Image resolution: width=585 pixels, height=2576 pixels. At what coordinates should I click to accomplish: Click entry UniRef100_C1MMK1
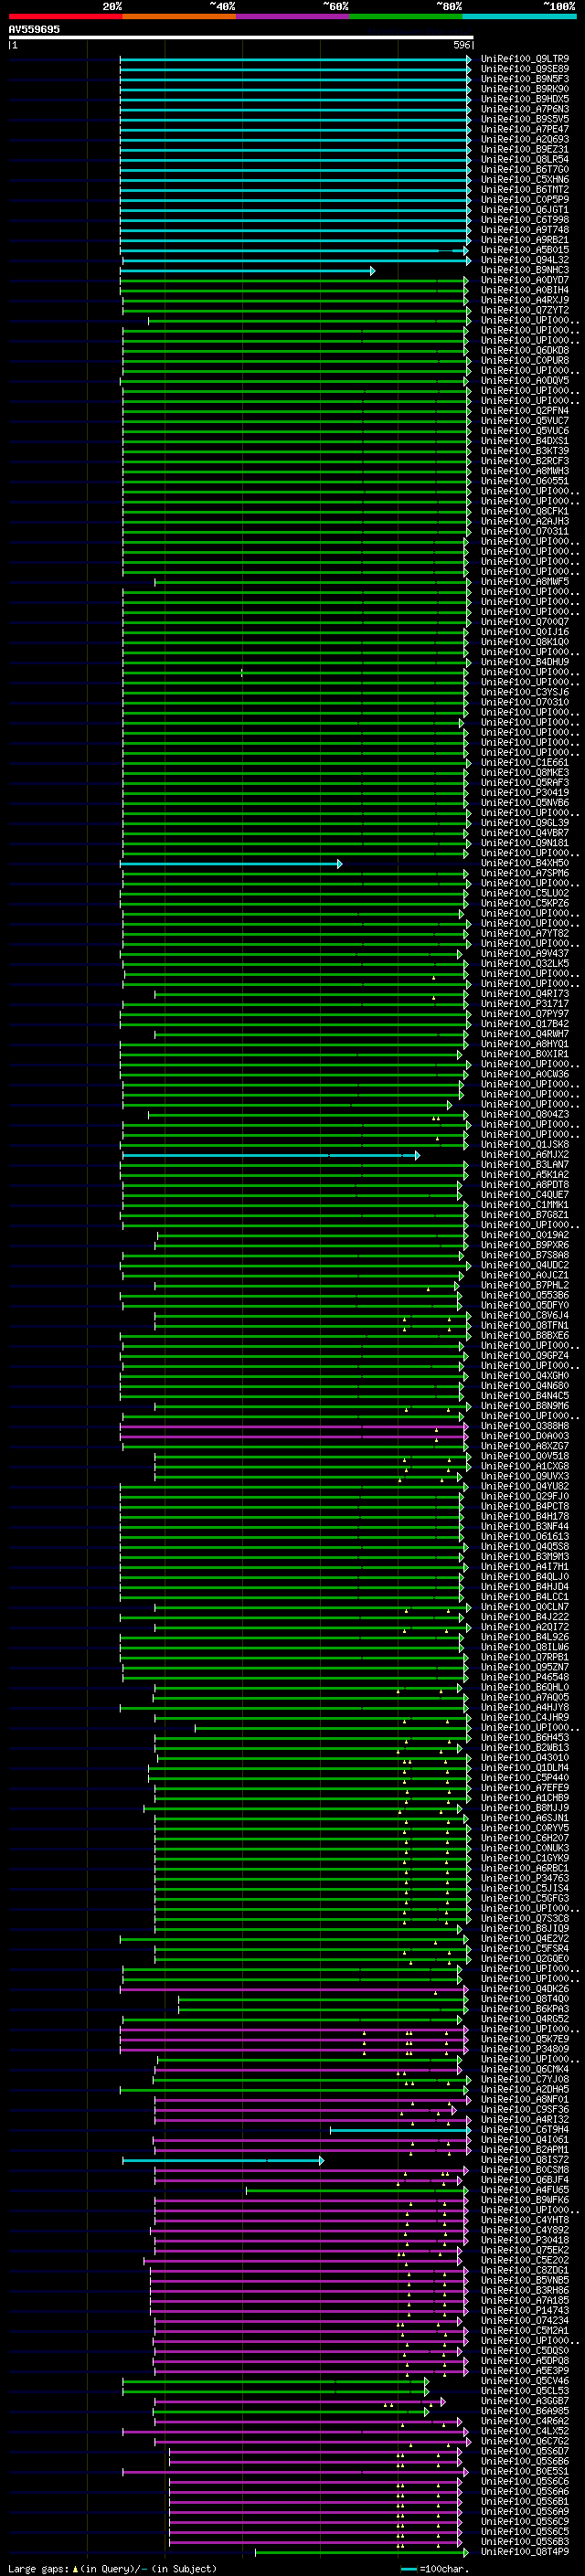pyautogui.click(x=524, y=1205)
